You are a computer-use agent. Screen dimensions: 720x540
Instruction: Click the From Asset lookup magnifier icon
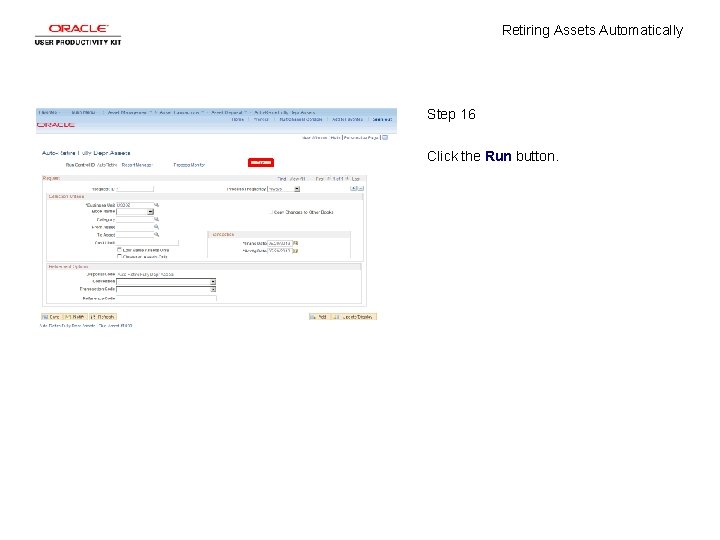click(157, 227)
